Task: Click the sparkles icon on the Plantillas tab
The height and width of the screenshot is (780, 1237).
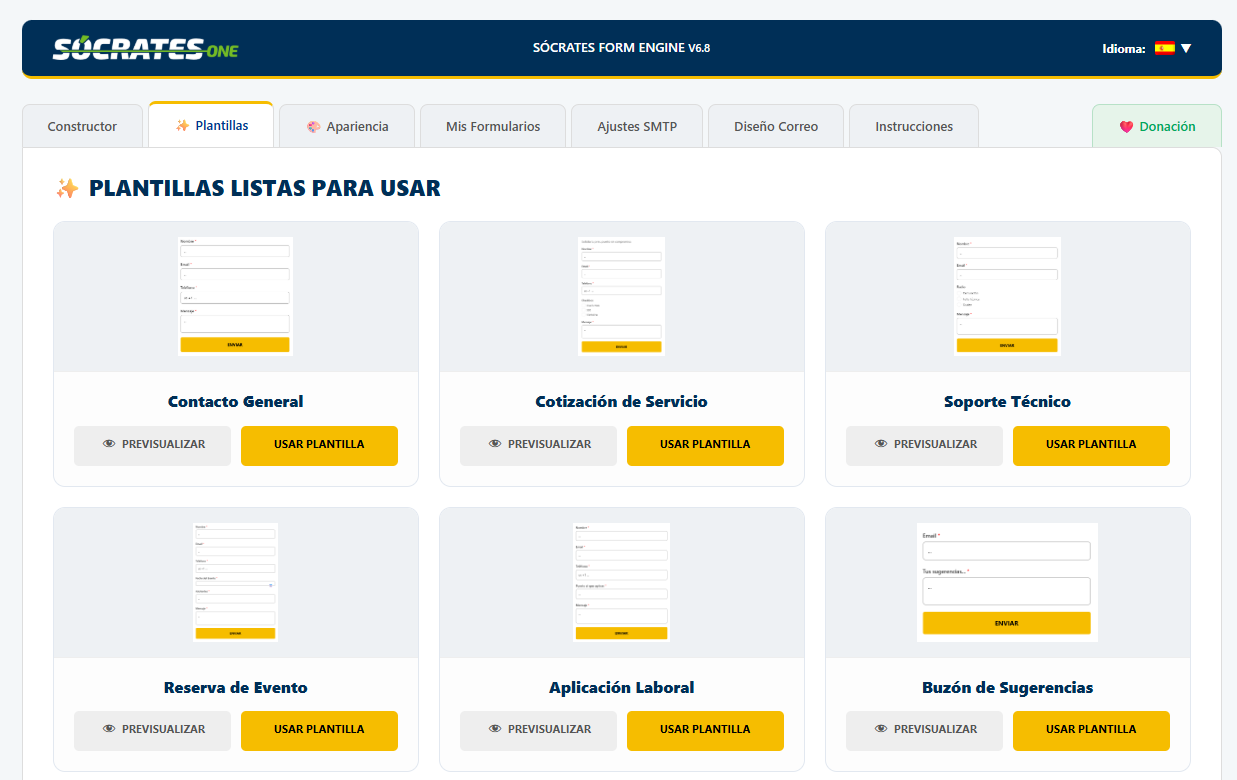Action: pyautogui.click(x=182, y=125)
